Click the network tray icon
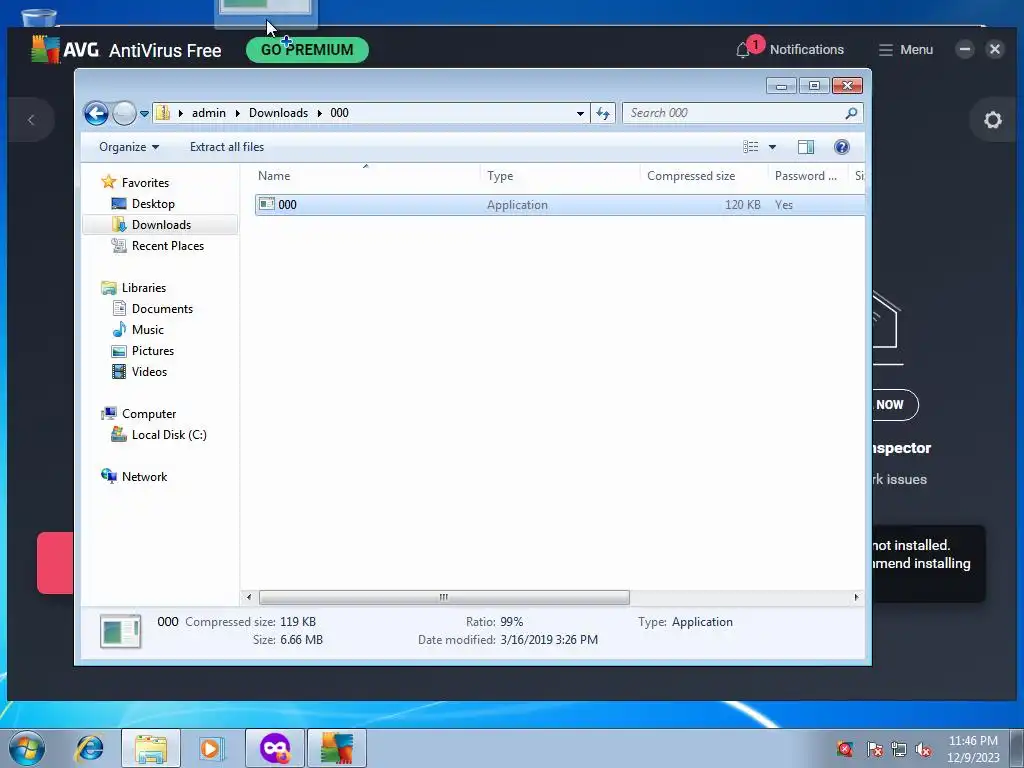Image resolution: width=1024 pixels, height=768 pixels. [x=899, y=749]
